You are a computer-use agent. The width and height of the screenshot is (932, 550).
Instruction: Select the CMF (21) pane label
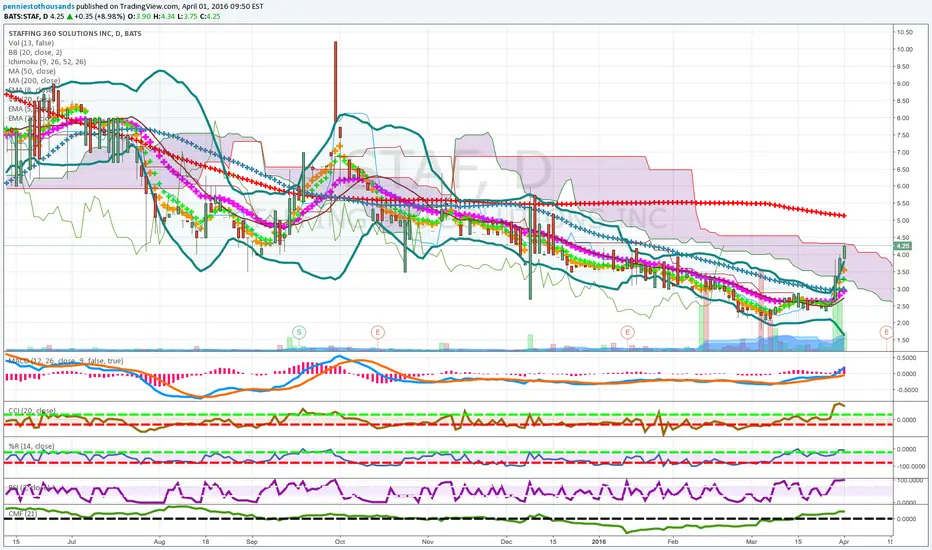(23, 513)
